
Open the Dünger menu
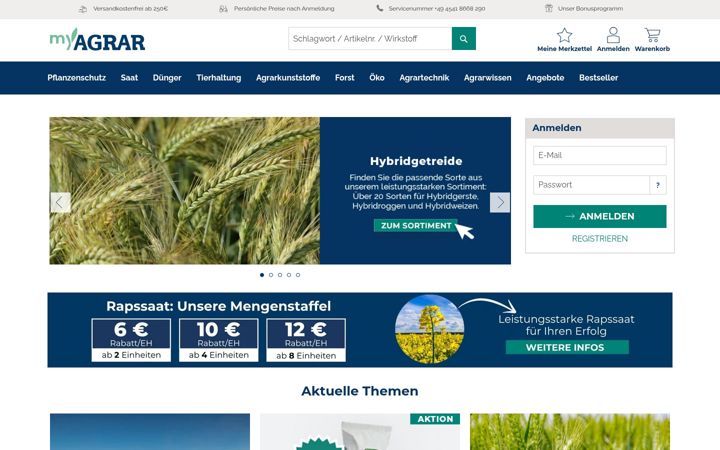click(x=167, y=78)
